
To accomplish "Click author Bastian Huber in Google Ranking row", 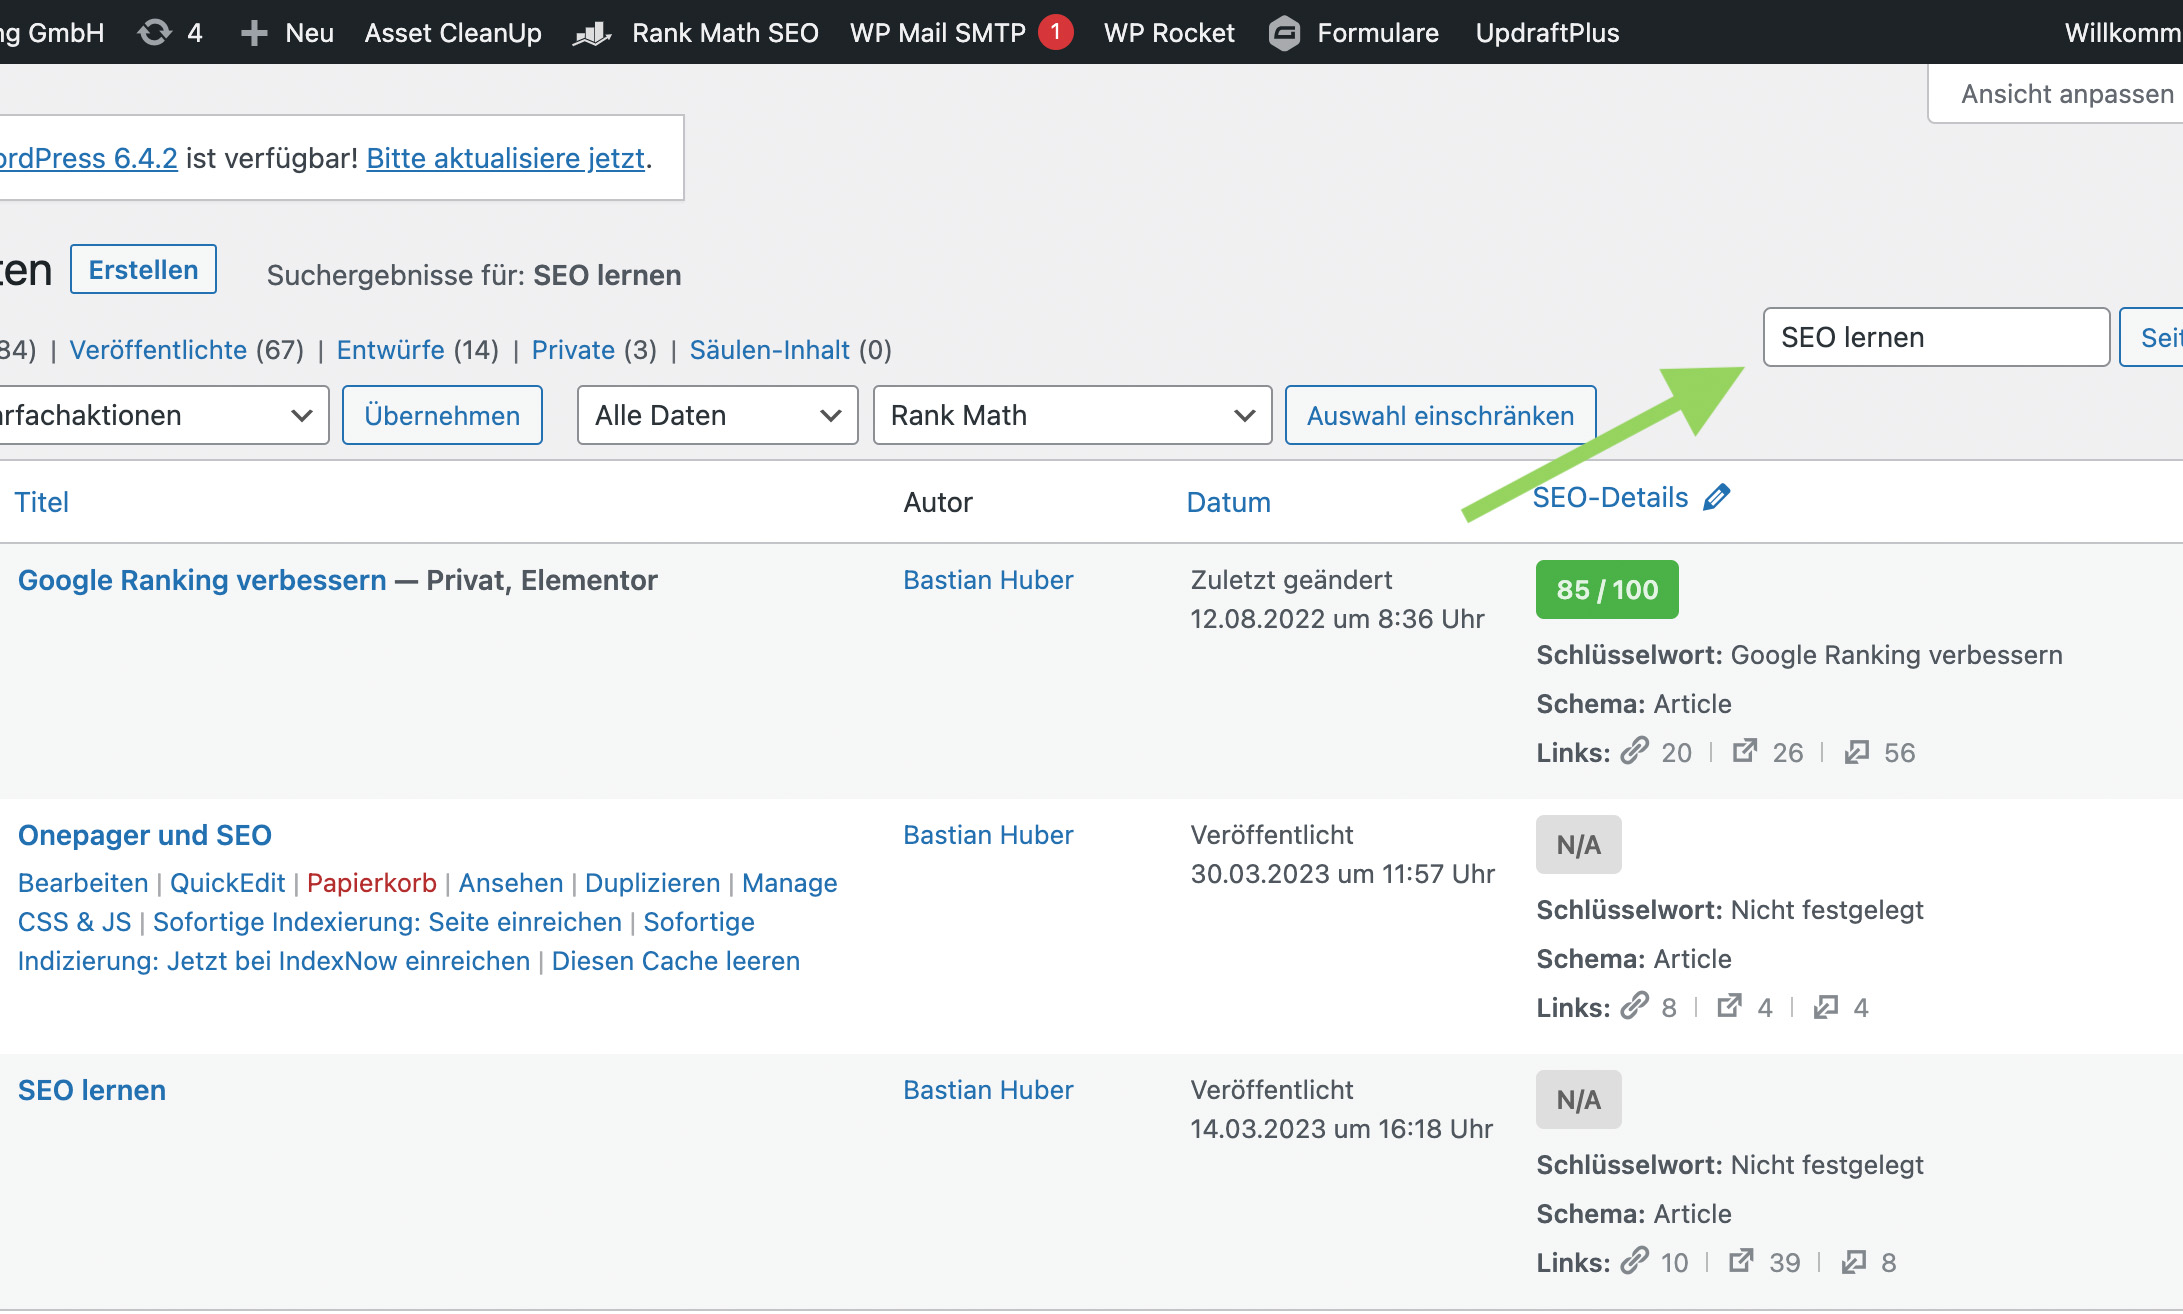I will pyautogui.click(x=988, y=580).
